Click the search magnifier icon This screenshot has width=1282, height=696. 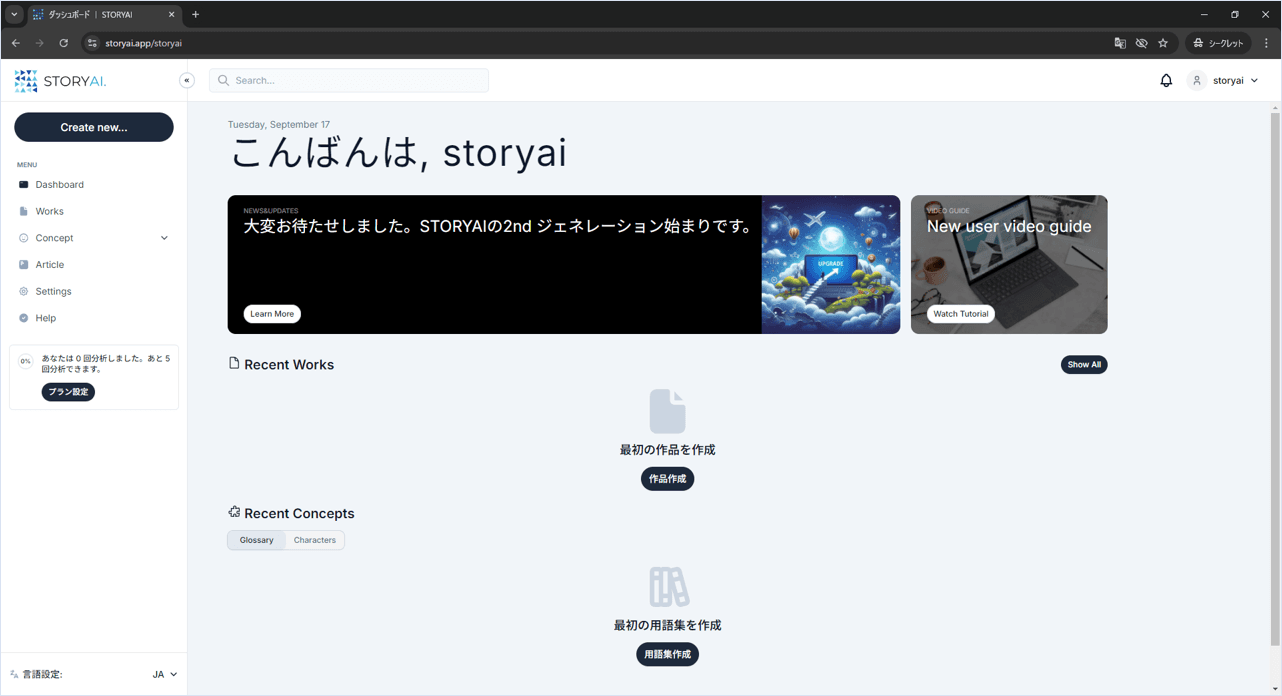(x=223, y=80)
